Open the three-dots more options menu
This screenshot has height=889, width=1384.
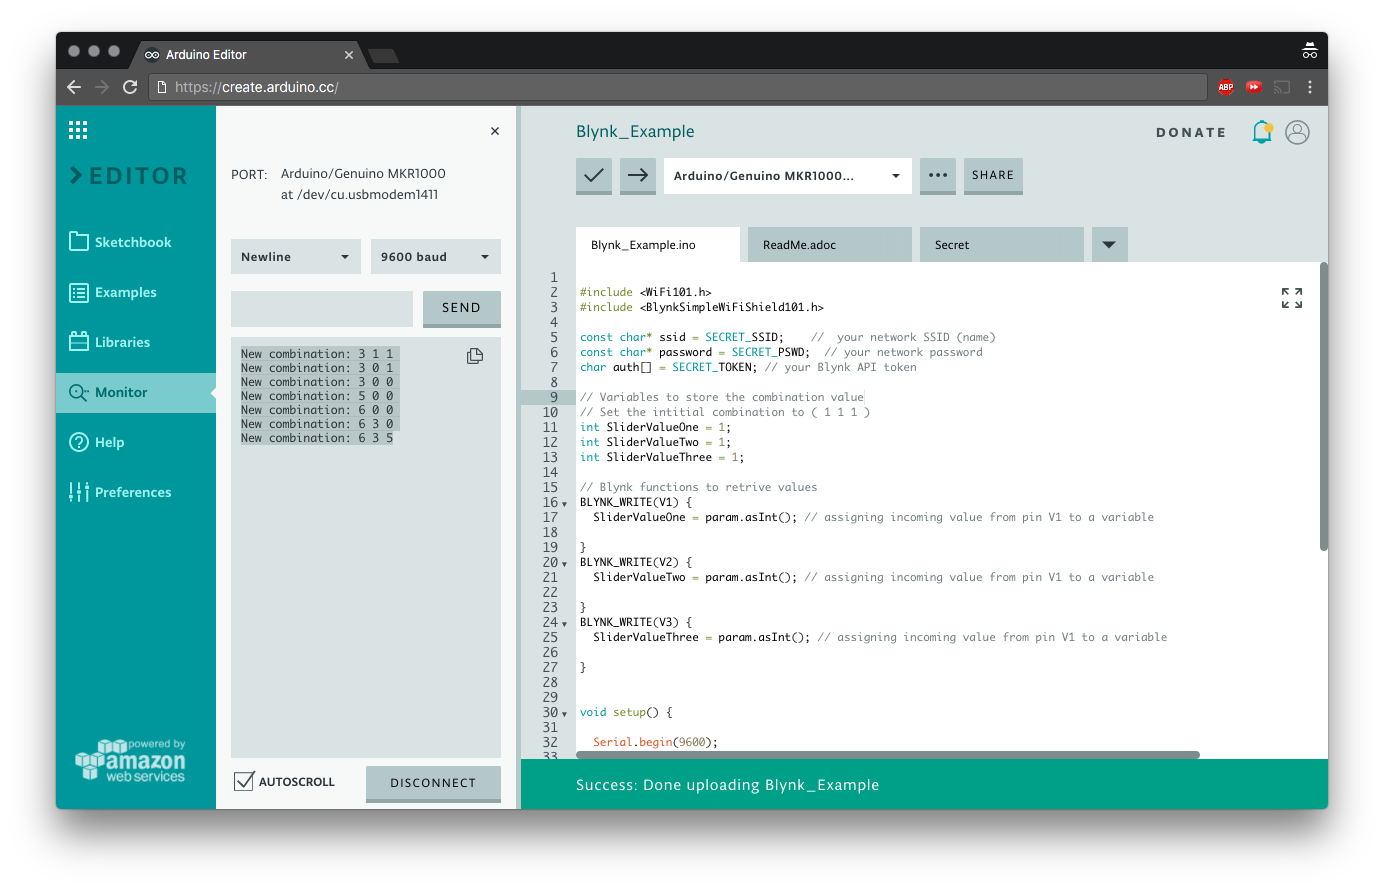(937, 176)
